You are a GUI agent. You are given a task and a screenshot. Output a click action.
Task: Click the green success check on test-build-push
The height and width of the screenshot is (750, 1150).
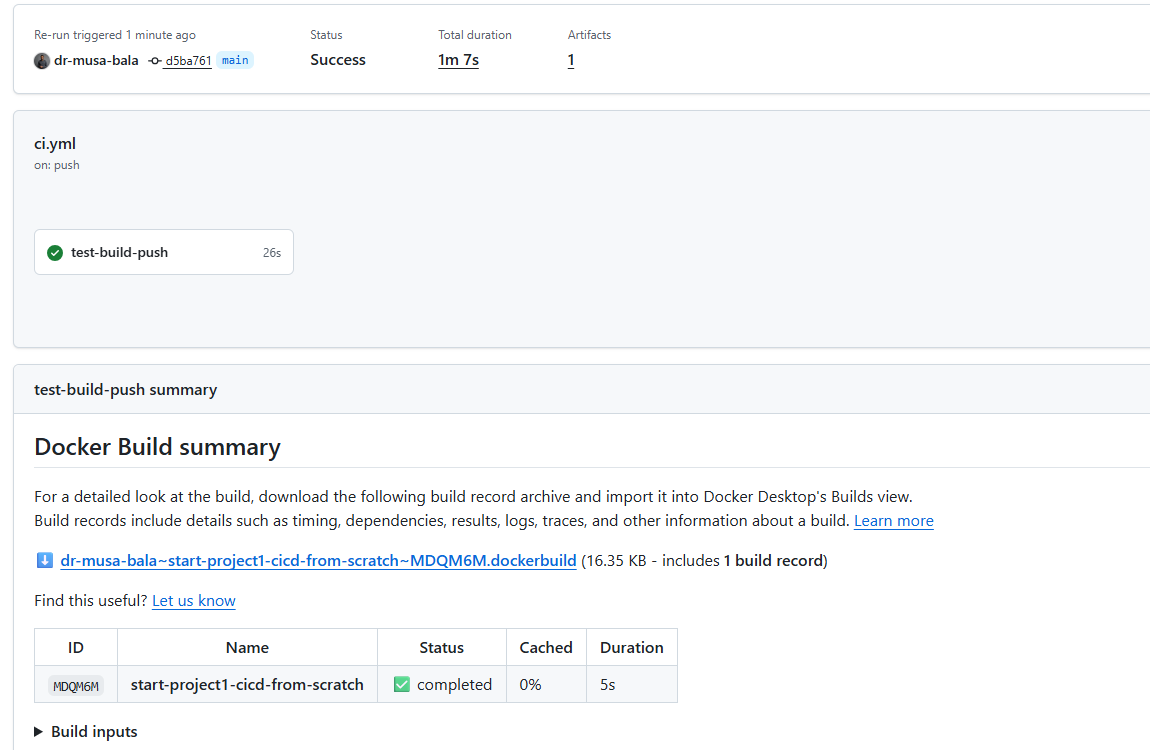coord(55,253)
